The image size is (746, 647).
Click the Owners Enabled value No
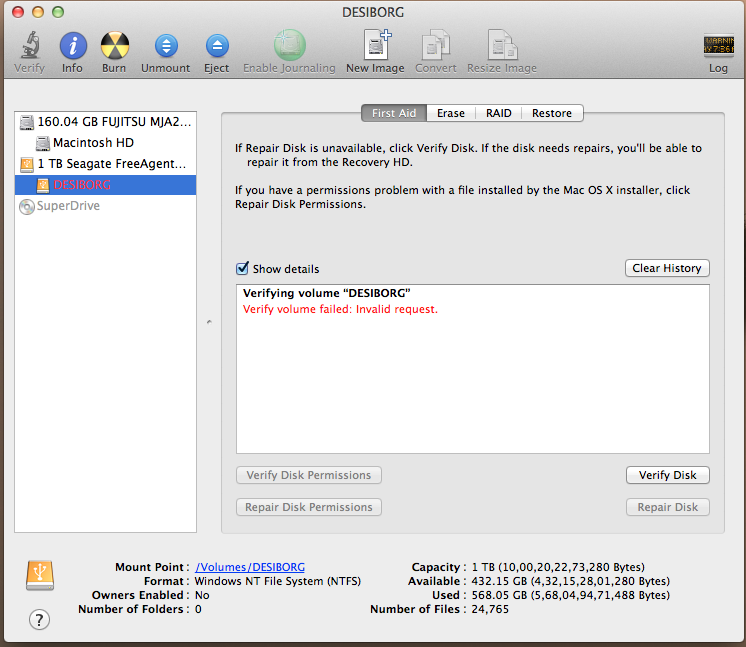(x=202, y=595)
